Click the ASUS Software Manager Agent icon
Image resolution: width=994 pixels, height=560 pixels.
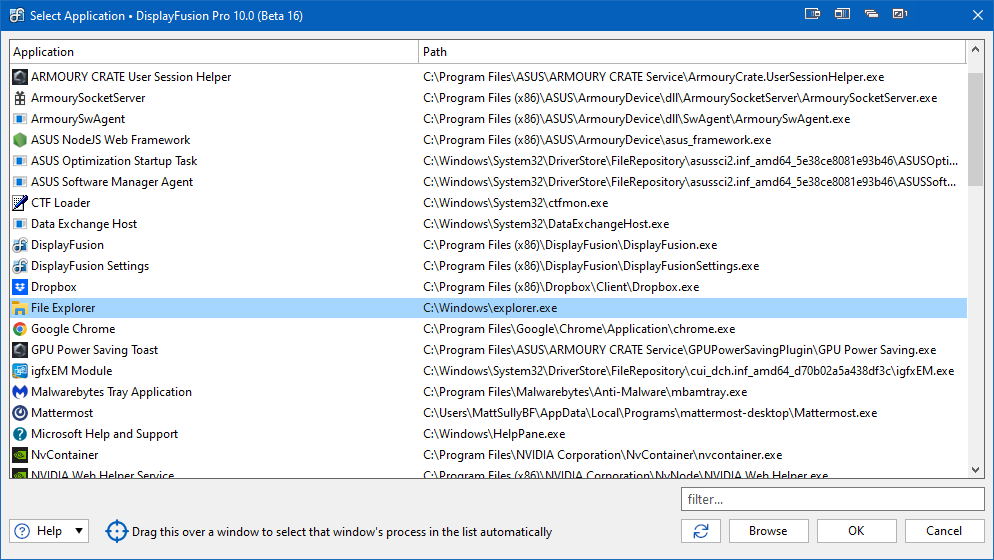tap(20, 181)
